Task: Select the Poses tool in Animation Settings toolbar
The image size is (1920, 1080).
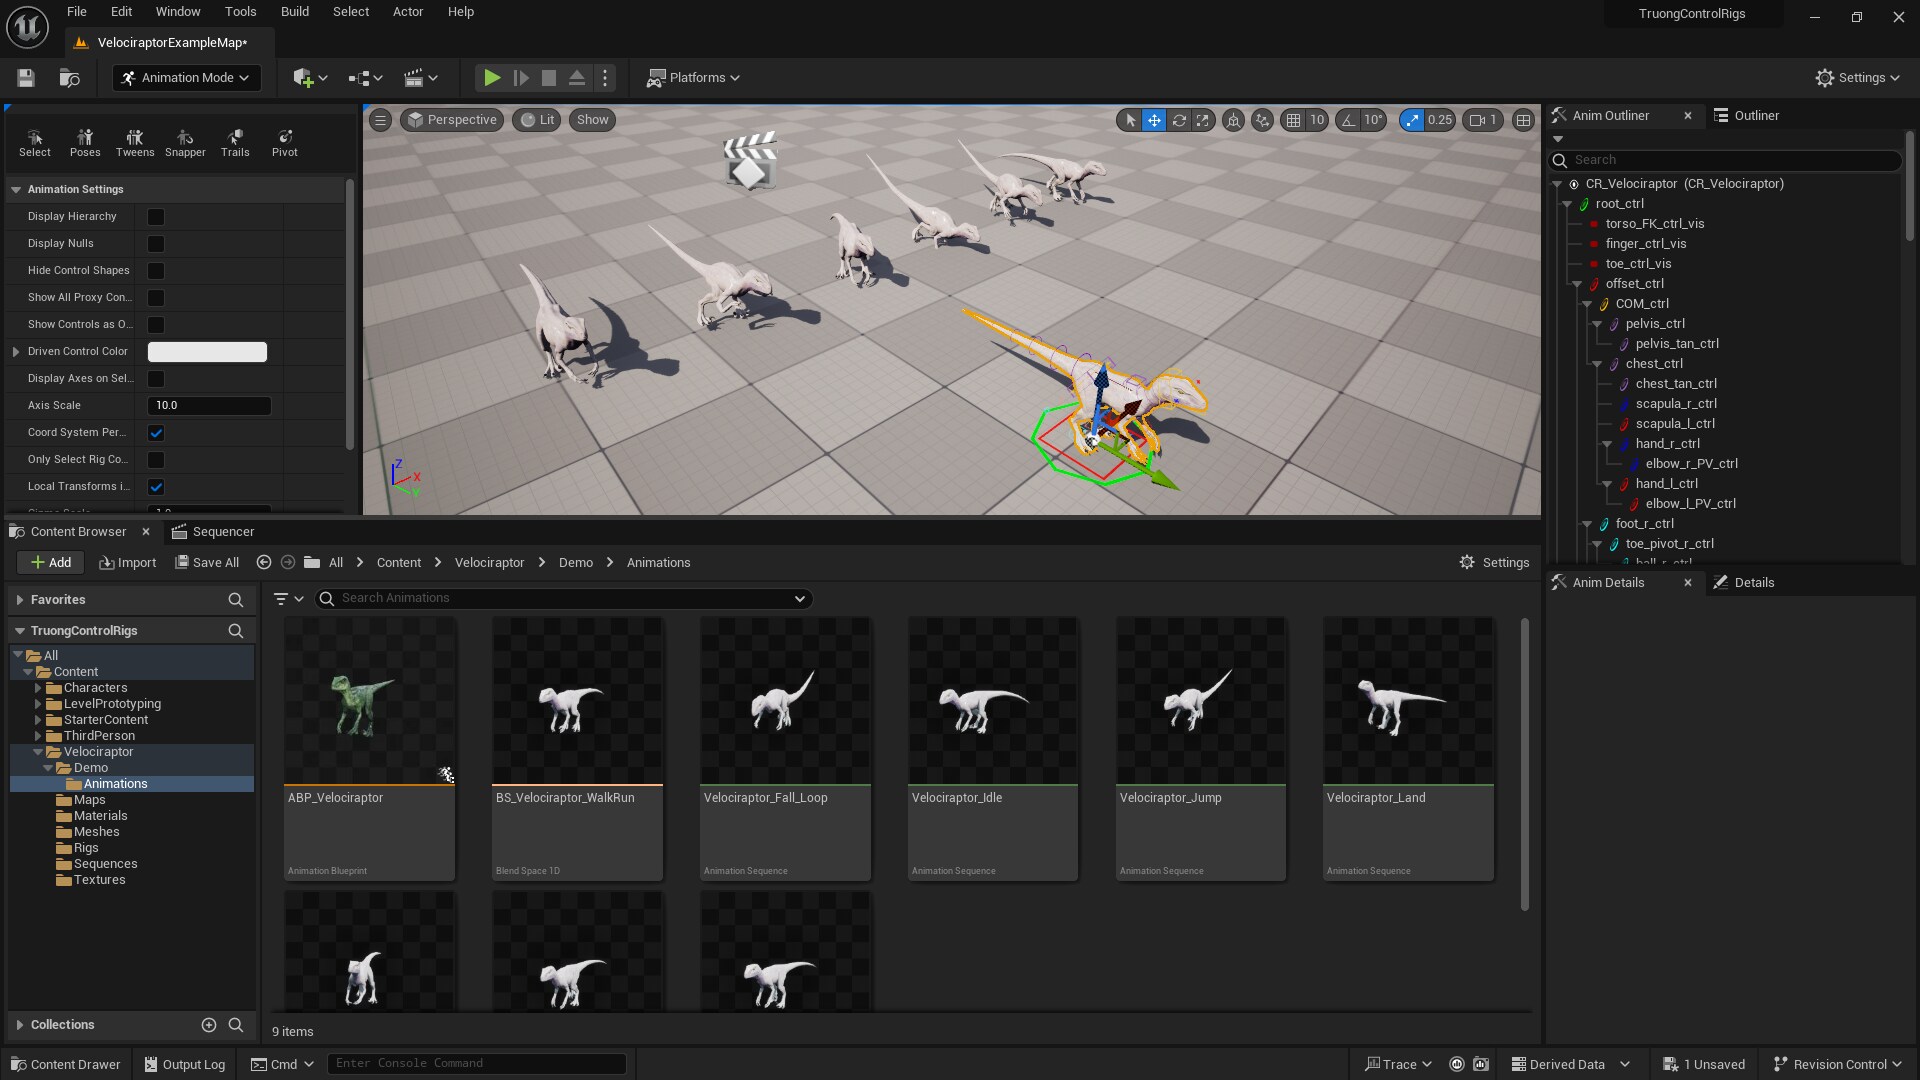Action: click(84, 142)
